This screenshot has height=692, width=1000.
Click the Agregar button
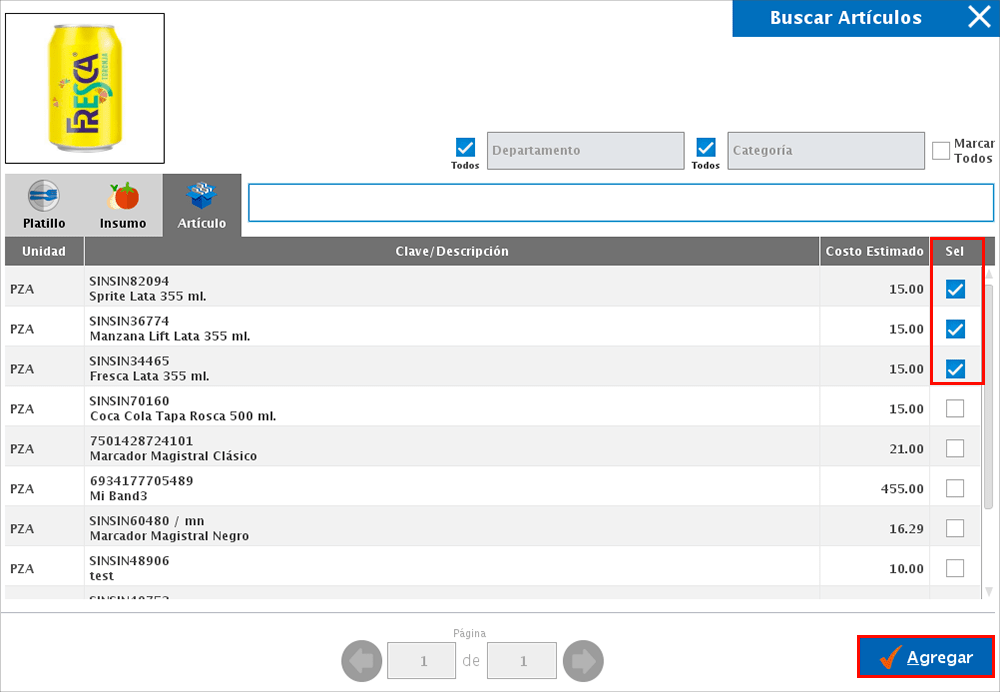(925, 658)
